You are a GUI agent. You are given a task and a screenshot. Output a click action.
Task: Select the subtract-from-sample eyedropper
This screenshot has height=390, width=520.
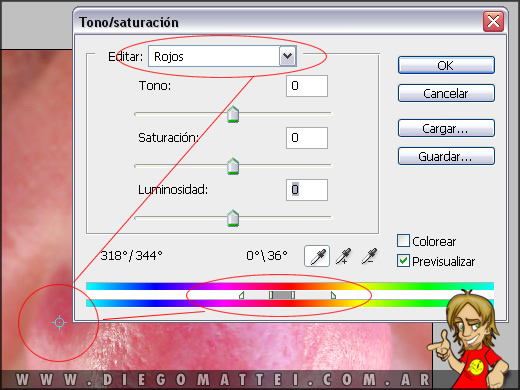pyautogui.click(x=369, y=256)
